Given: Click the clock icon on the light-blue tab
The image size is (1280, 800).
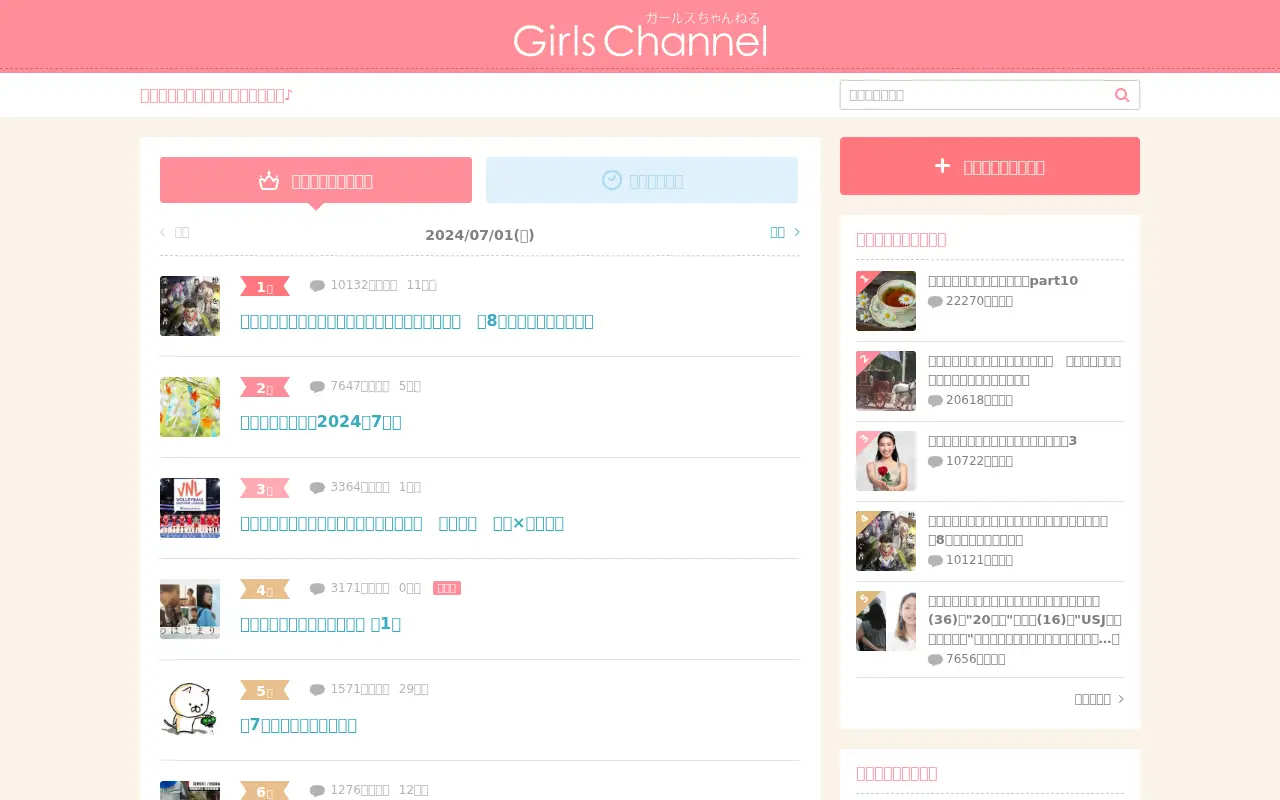Looking at the screenshot, I should click(x=612, y=180).
